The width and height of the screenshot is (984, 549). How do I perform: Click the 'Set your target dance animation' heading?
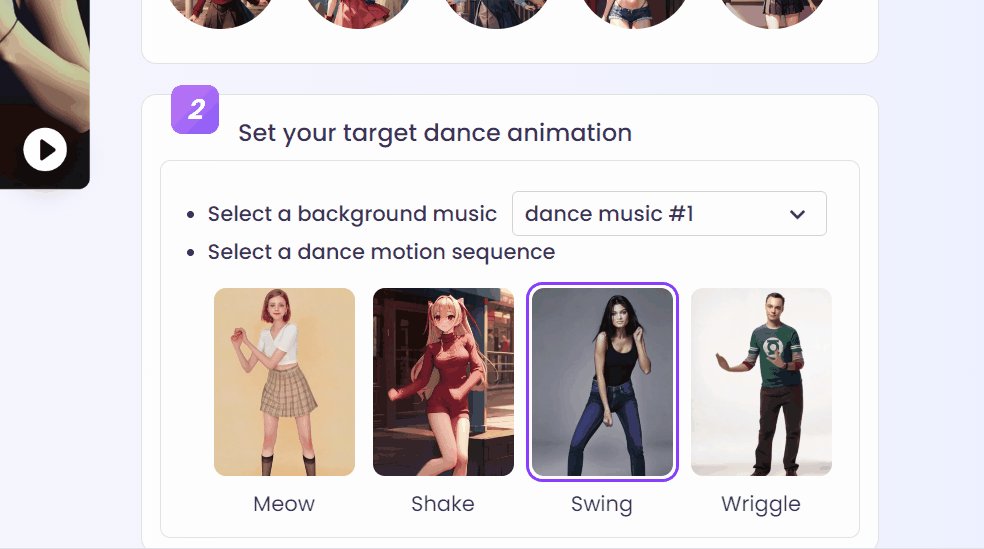pyautogui.click(x=435, y=133)
